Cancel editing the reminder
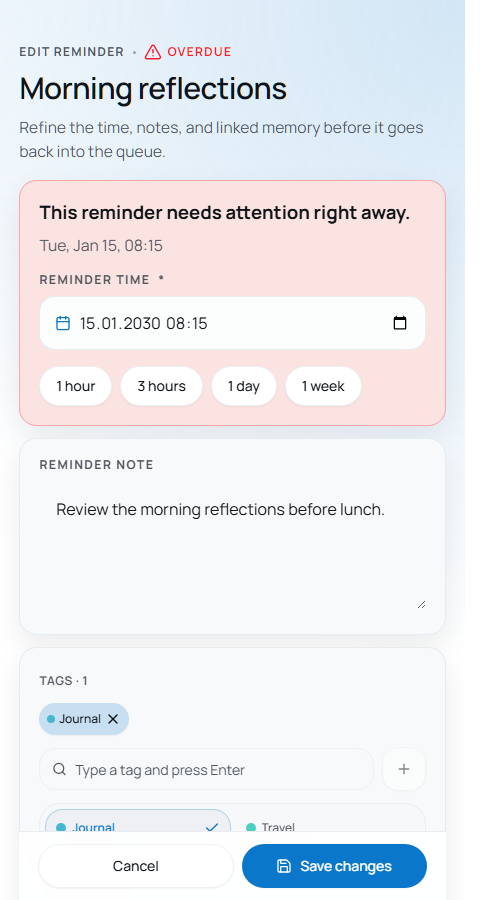 click(136, 866)
